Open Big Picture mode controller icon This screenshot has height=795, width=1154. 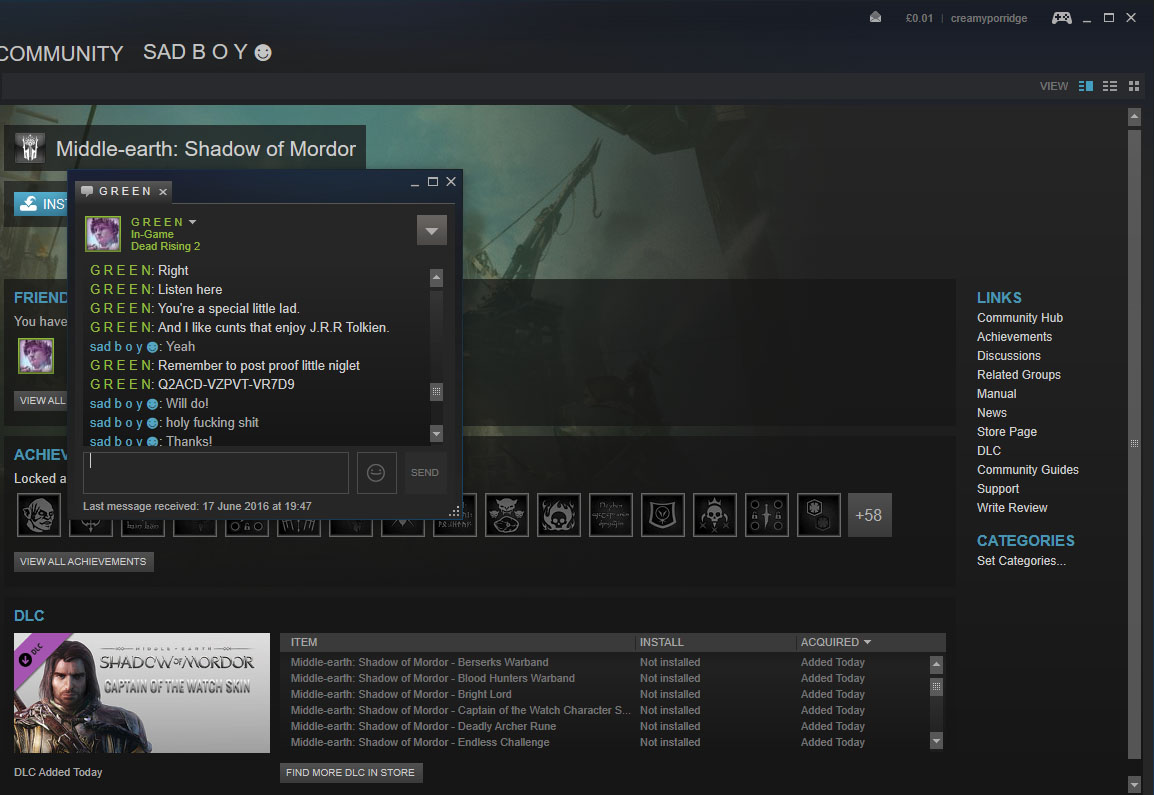[x=1061, y=18]
